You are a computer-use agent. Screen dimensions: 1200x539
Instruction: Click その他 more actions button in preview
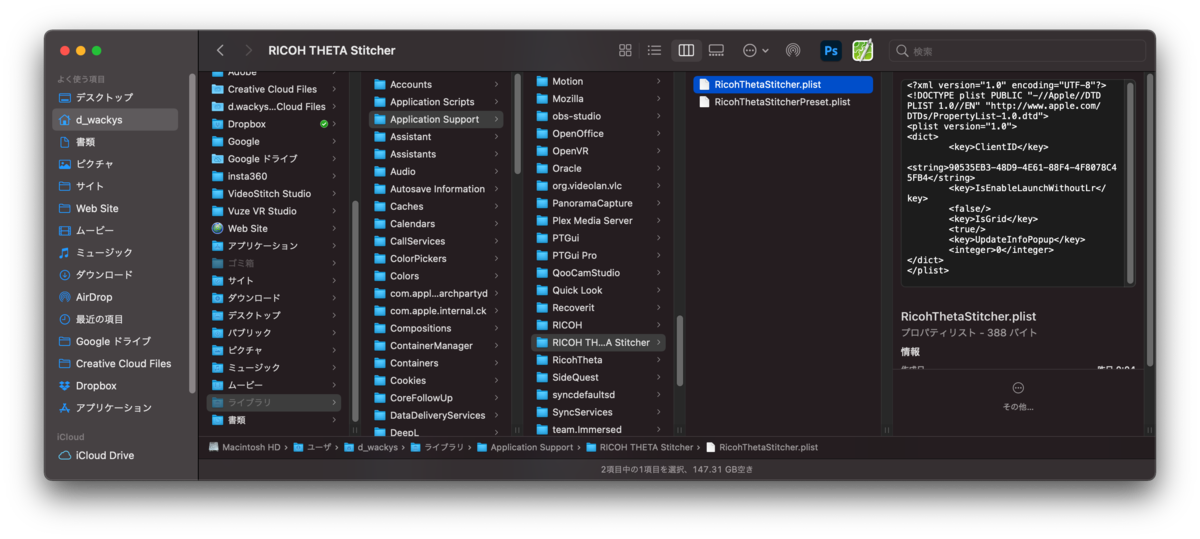(1018, 396)
